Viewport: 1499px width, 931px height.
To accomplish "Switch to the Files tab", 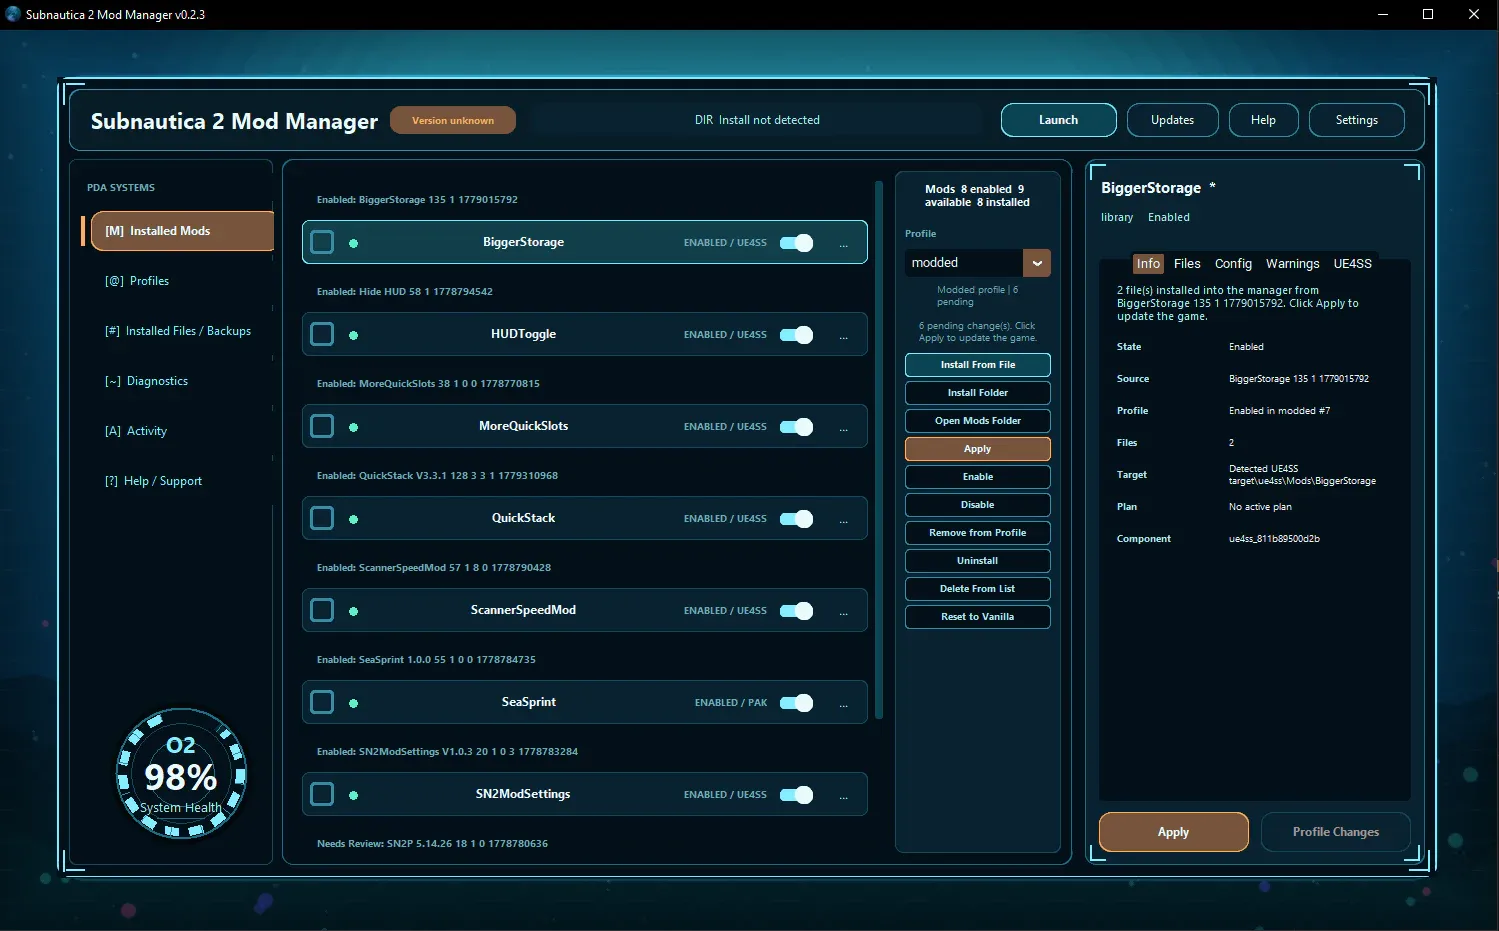I will tap(1187, 264).
